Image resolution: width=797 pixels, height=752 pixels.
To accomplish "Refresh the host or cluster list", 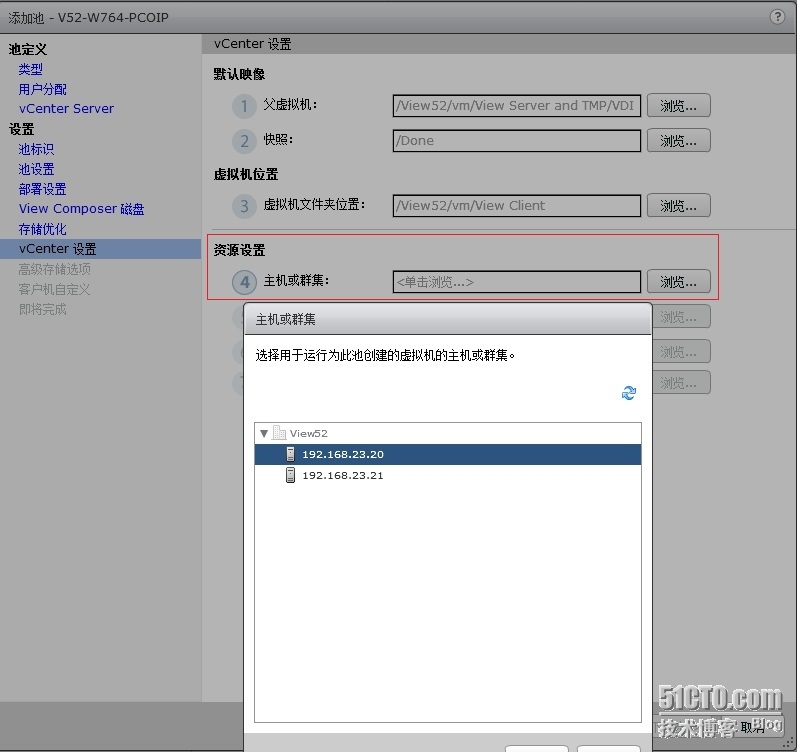I will point(629,393).
